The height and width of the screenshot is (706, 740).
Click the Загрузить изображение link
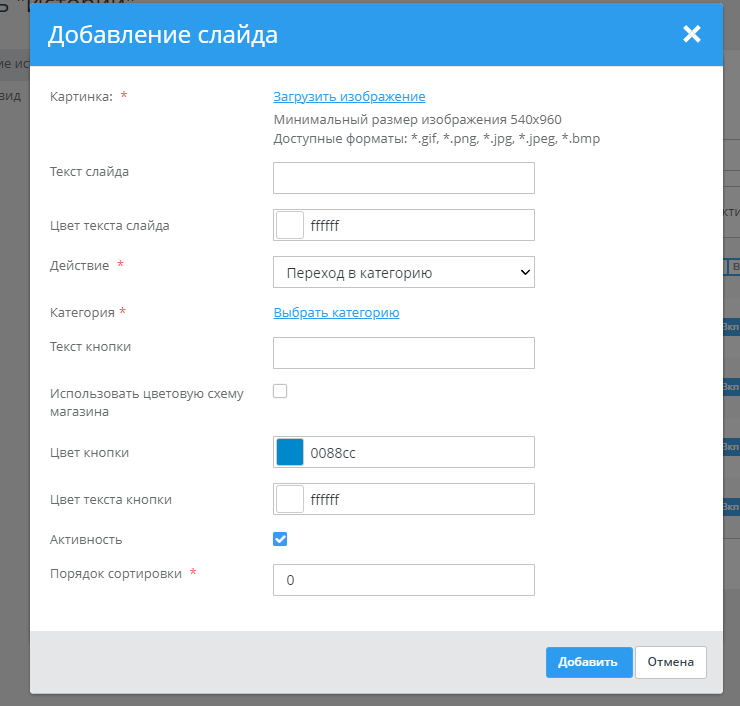(349, 97)
